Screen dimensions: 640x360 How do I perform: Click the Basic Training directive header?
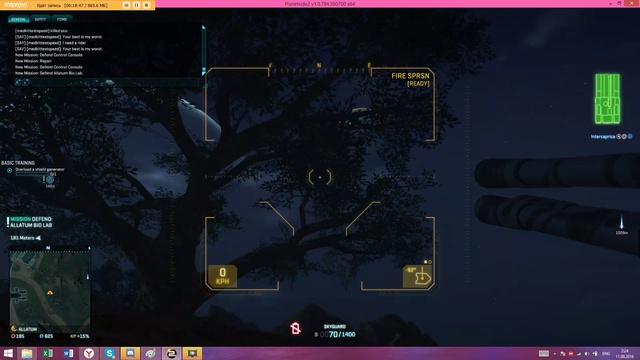pos(18,163)
